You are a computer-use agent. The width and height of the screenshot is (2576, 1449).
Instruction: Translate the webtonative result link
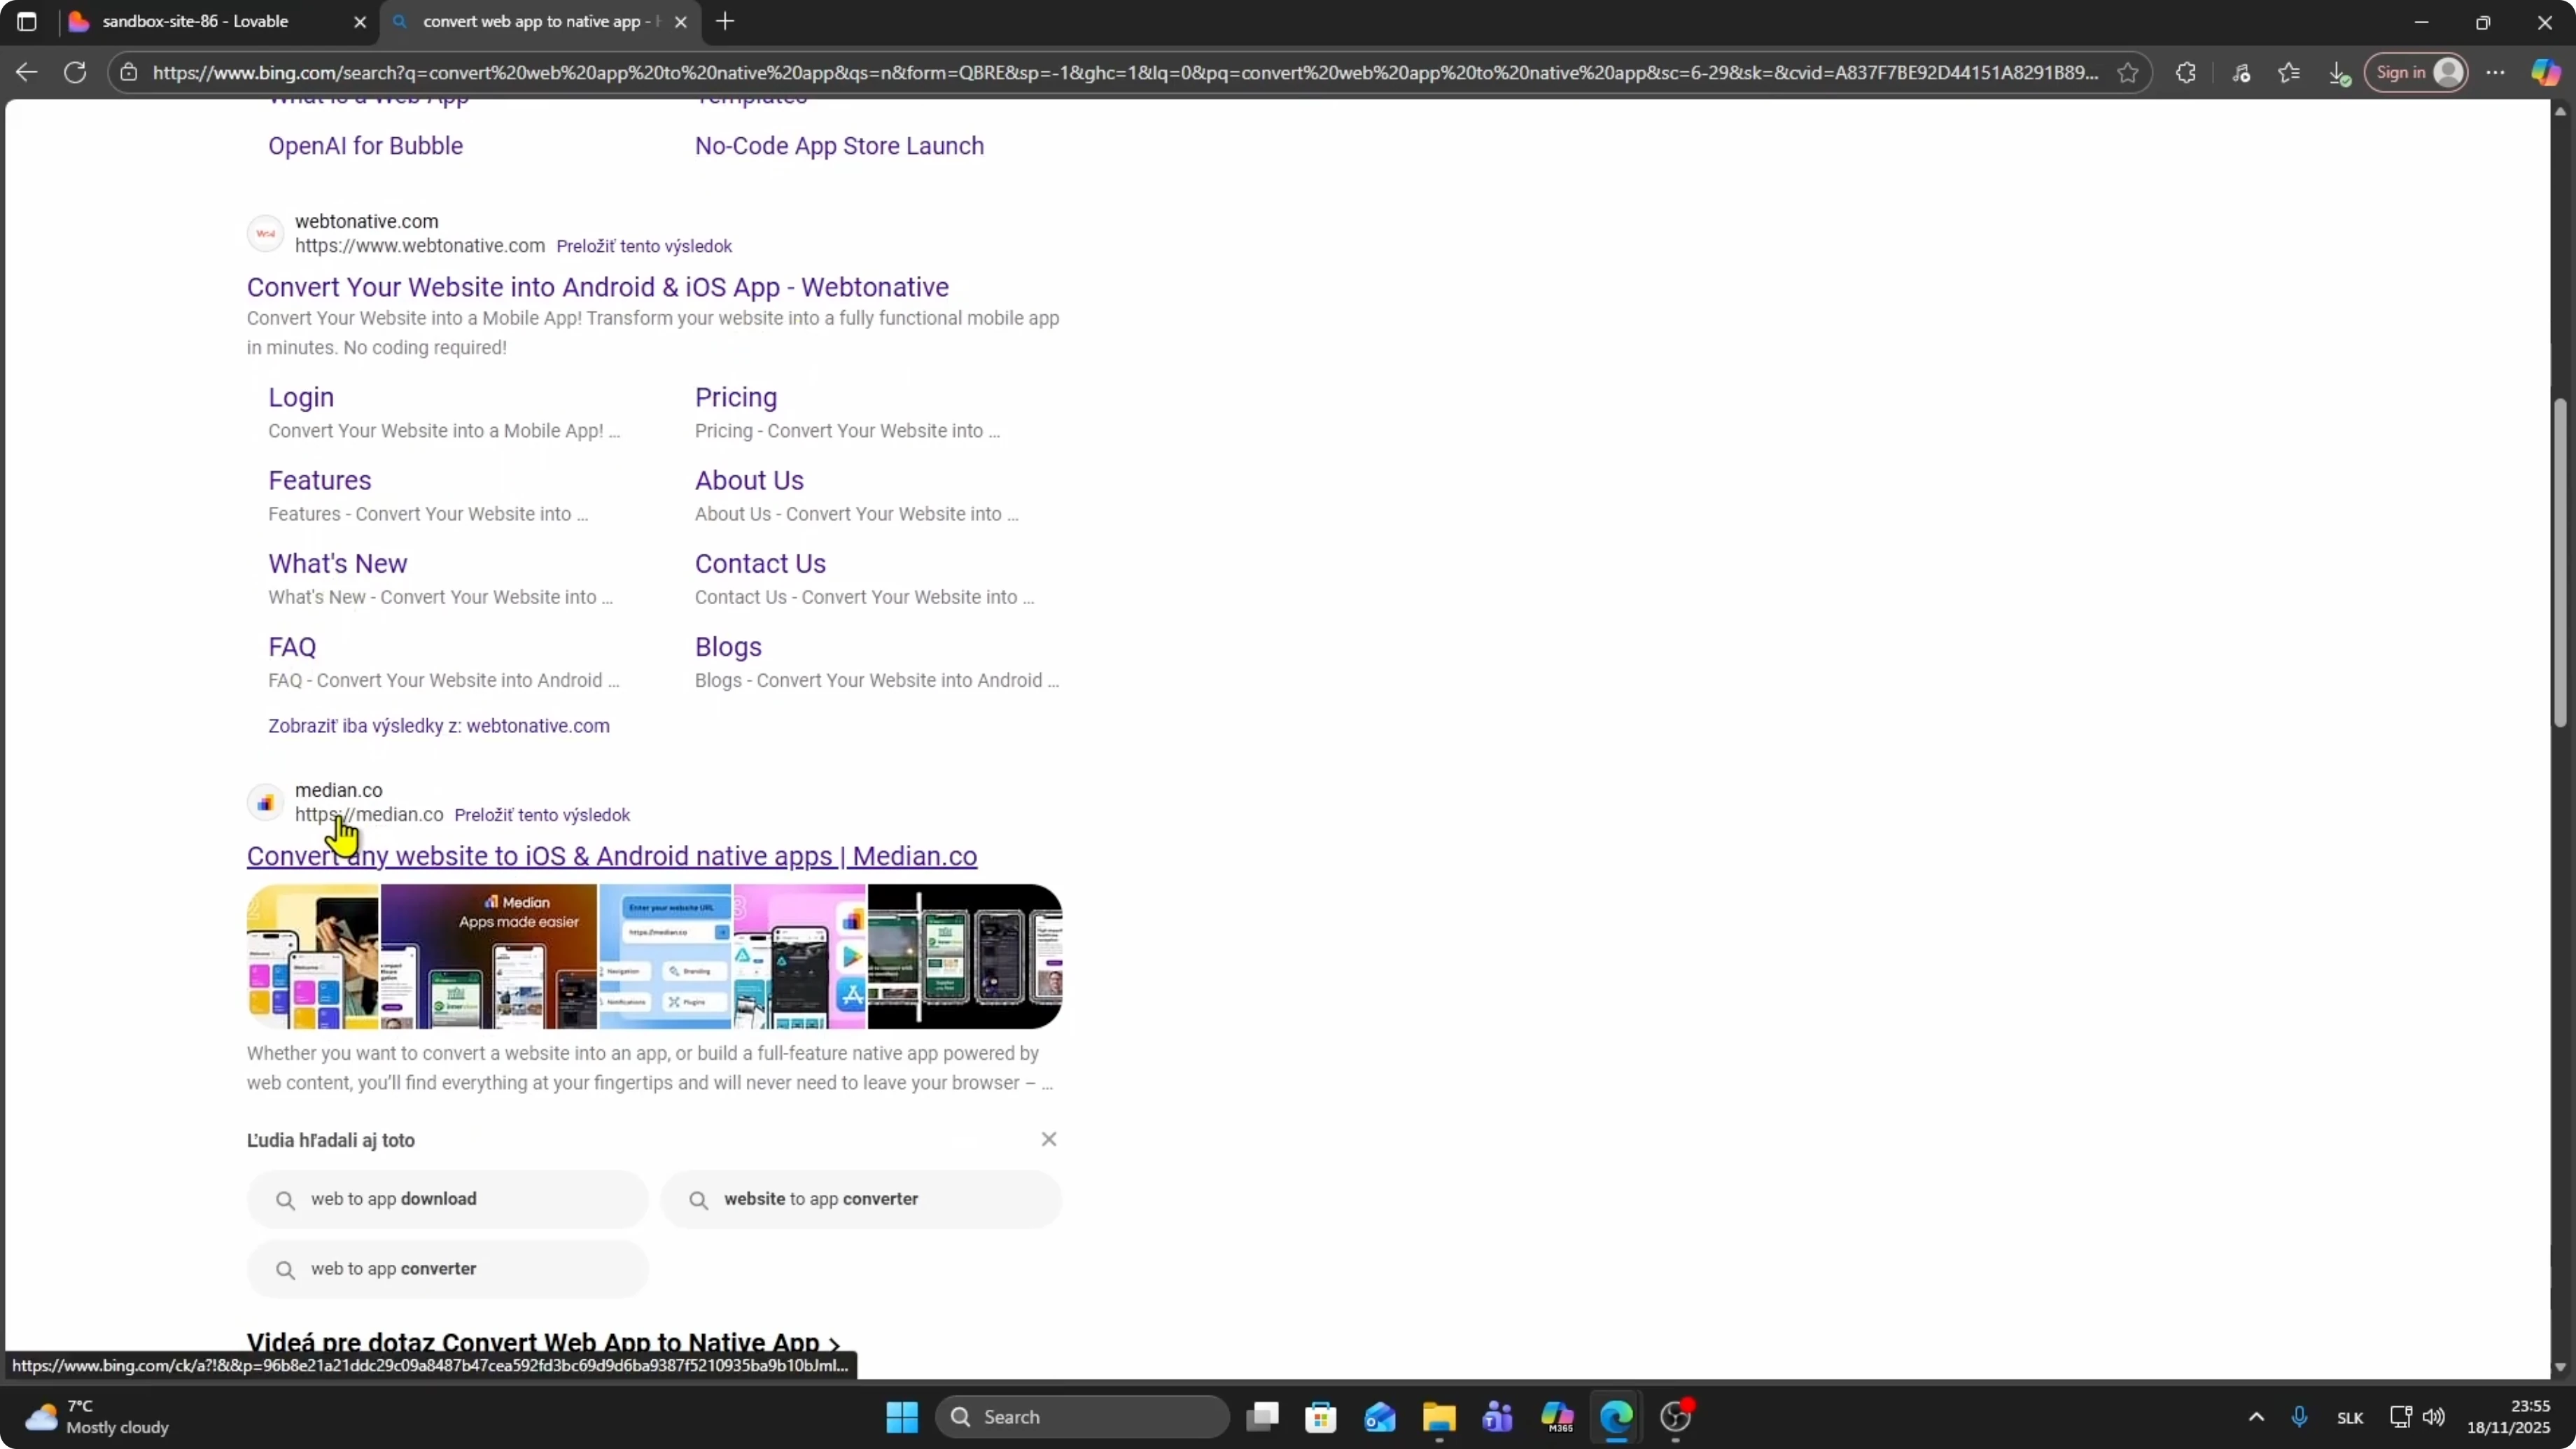(644, 246)
